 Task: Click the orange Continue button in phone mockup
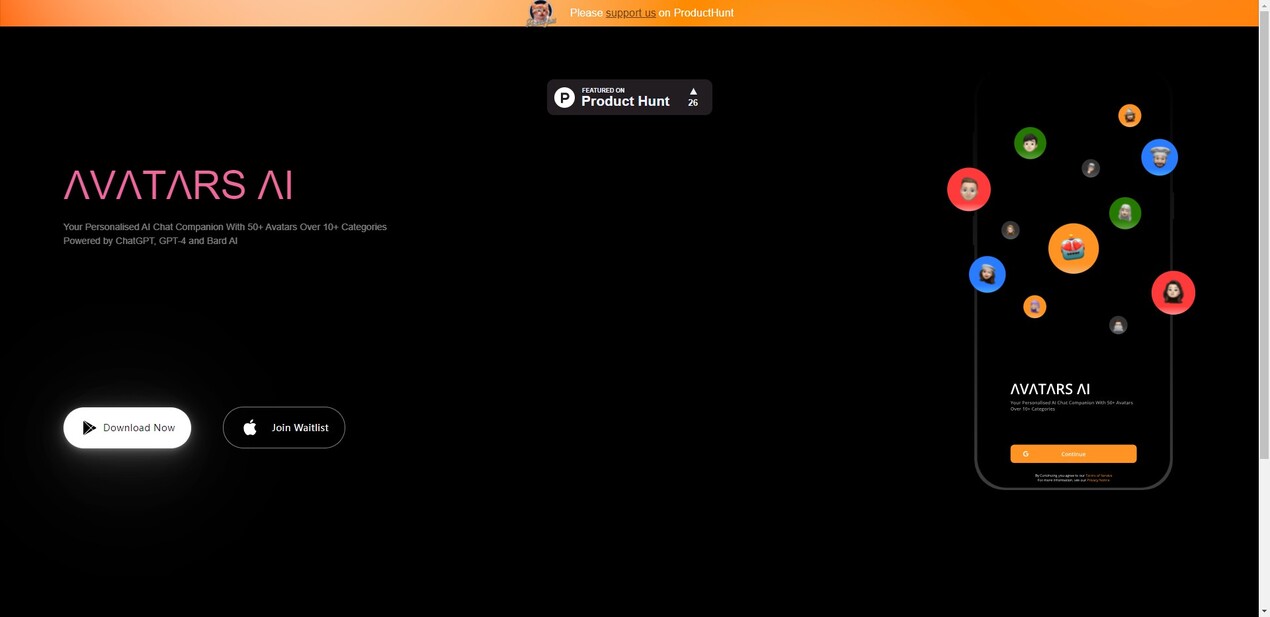pos(1073,454)
